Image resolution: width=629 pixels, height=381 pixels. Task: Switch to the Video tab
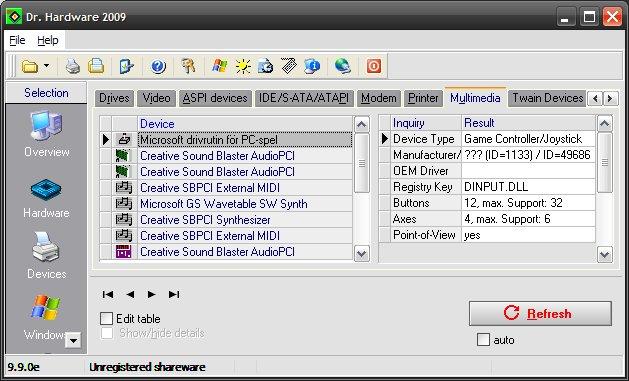click(156, 98)
